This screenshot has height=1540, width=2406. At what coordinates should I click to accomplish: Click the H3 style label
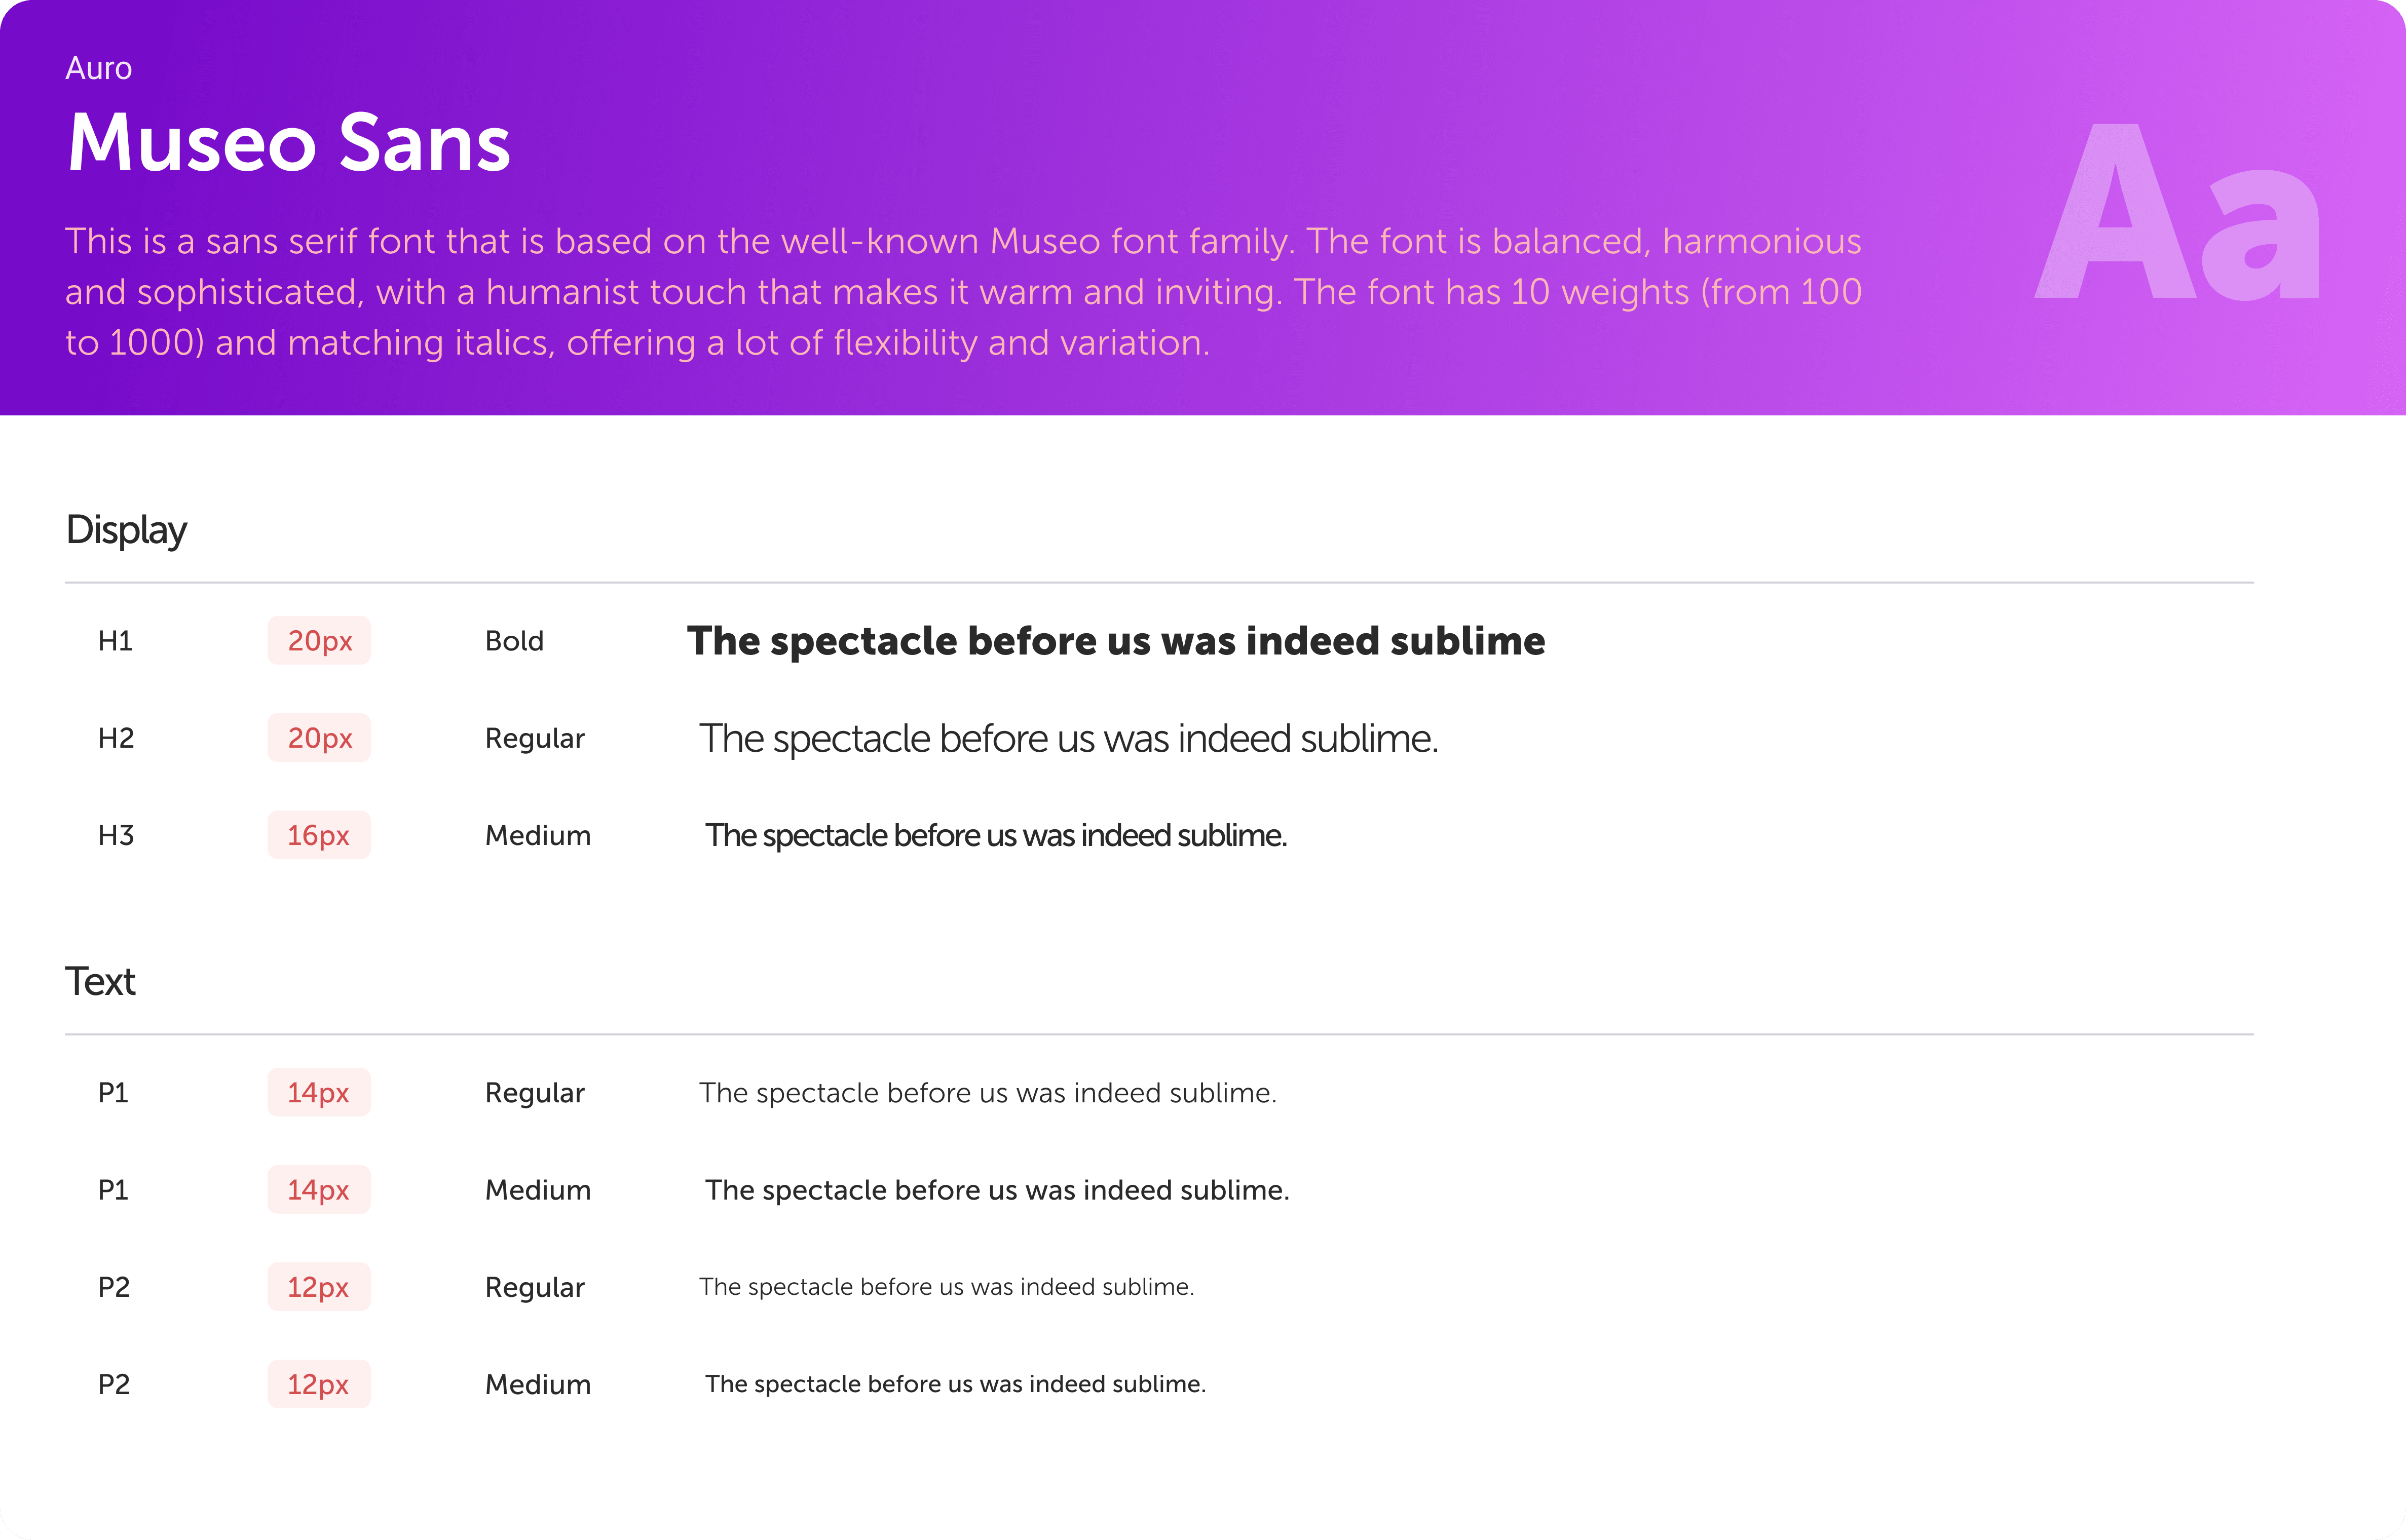tap(116, 835)
